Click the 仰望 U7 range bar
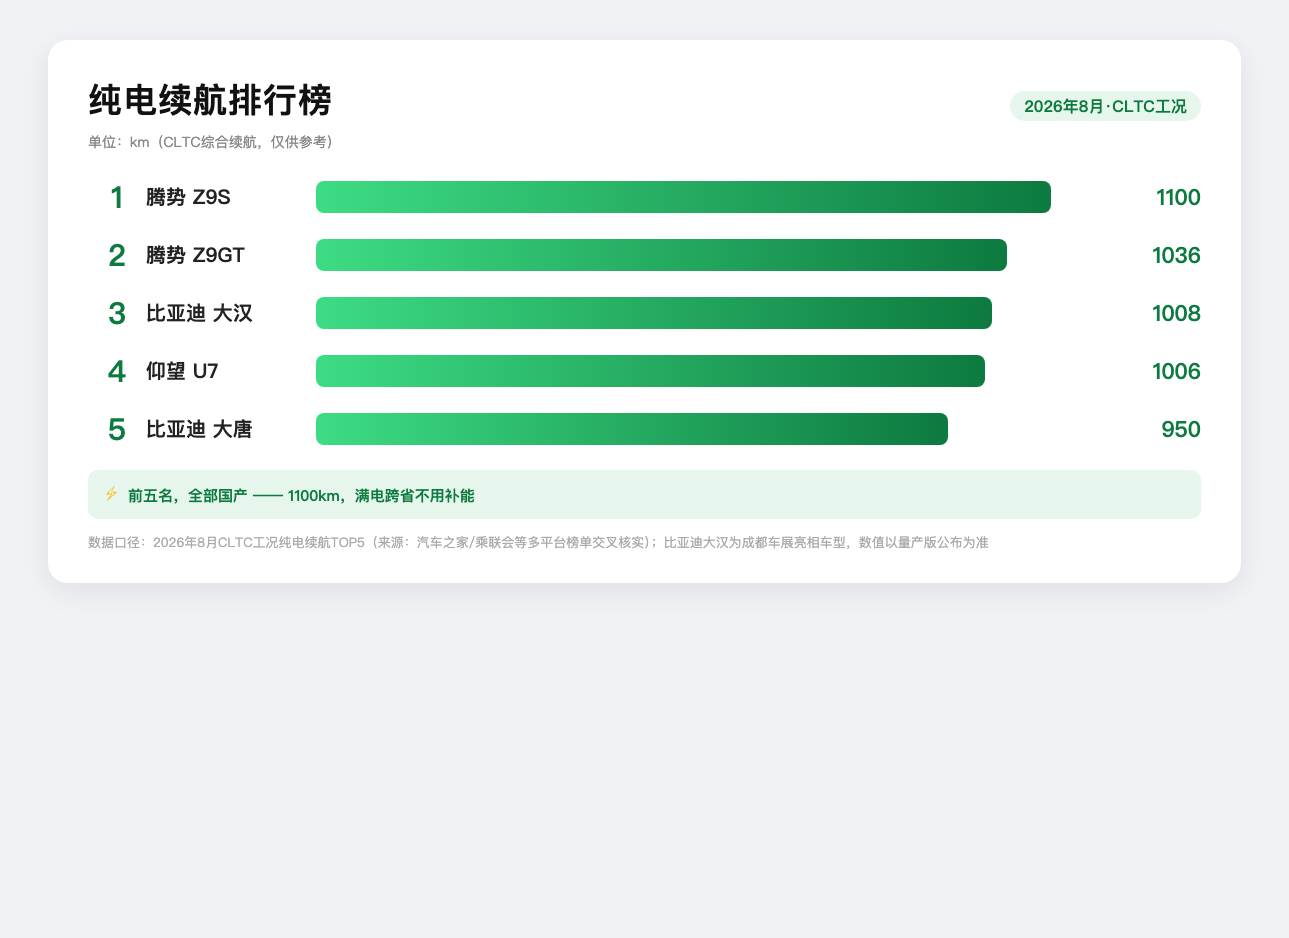This screenshot has height=938, width=1289. [x=650, y=371]
